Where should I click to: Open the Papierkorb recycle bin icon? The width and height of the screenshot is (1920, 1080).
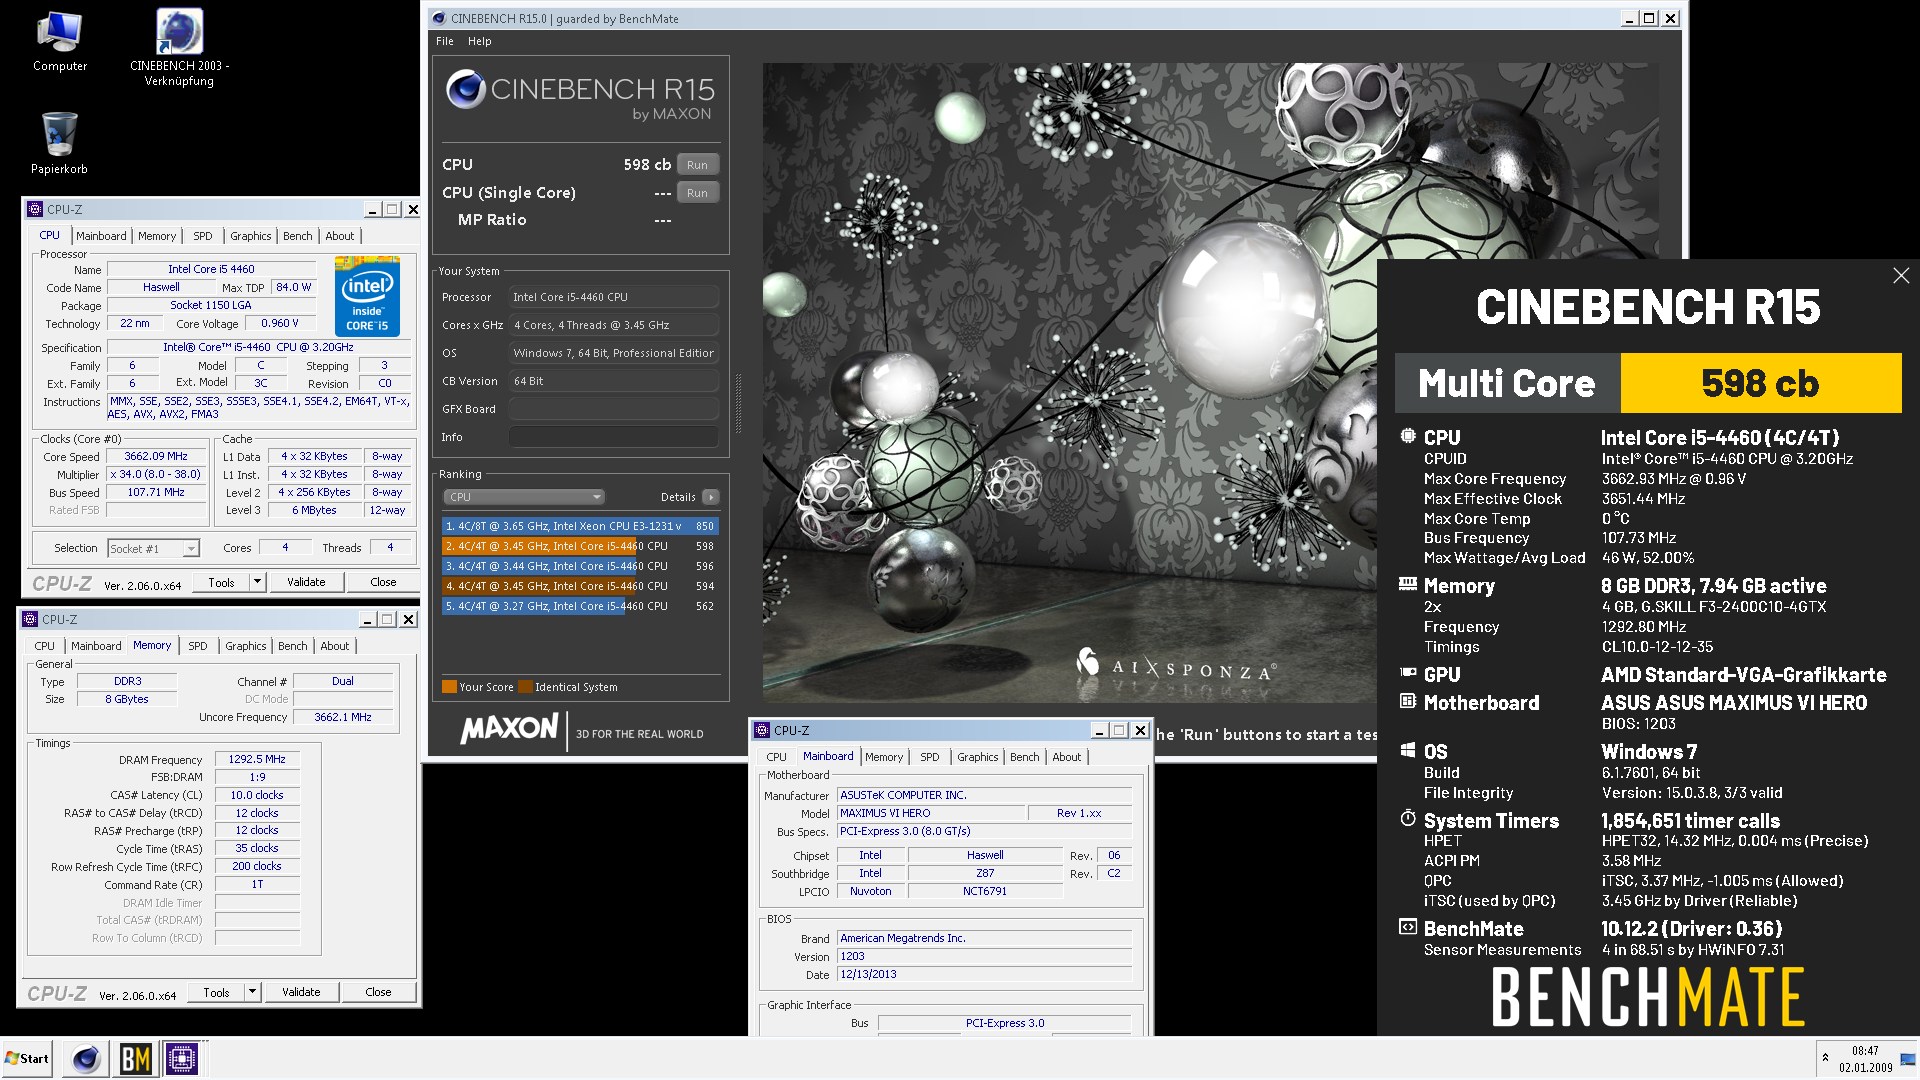coord(59,143)
